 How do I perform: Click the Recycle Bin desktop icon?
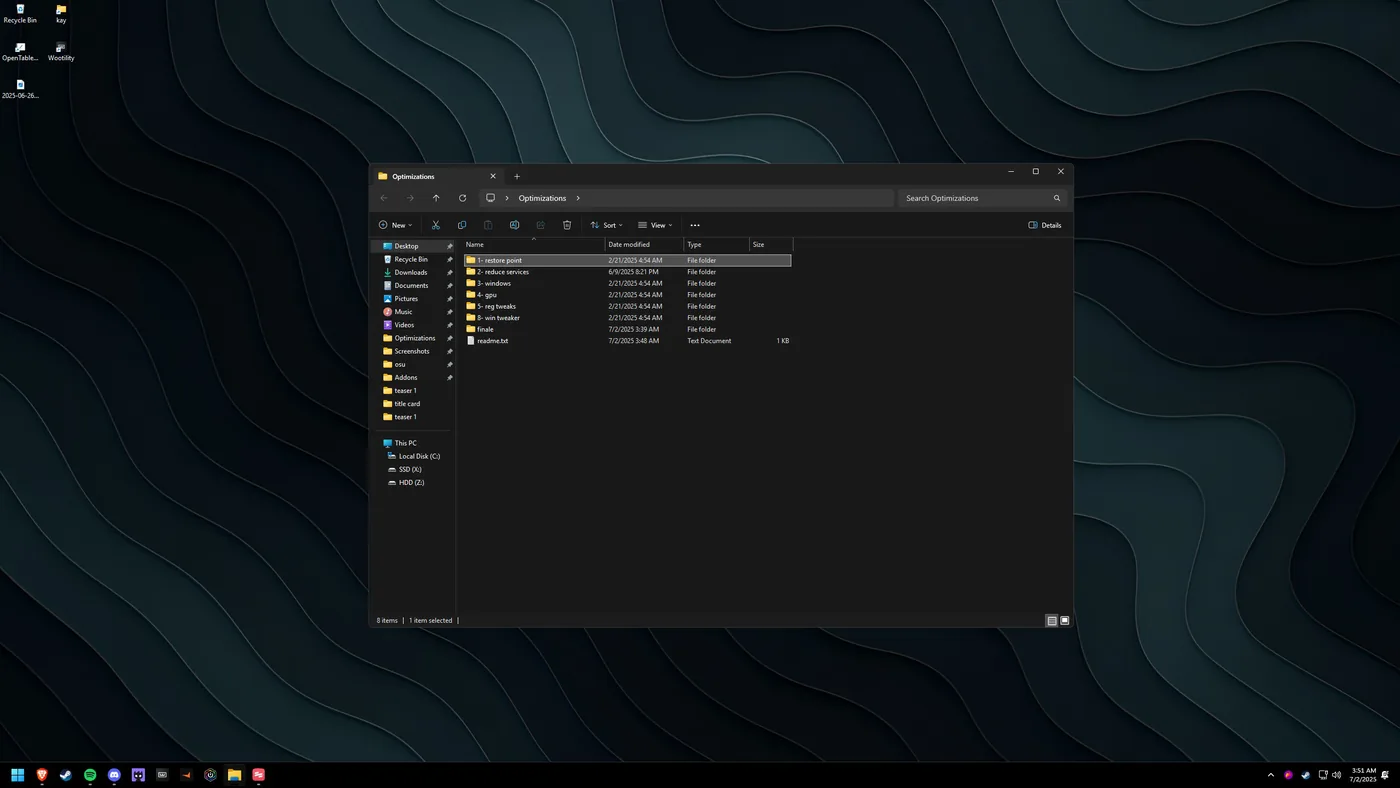pos(20,13)
